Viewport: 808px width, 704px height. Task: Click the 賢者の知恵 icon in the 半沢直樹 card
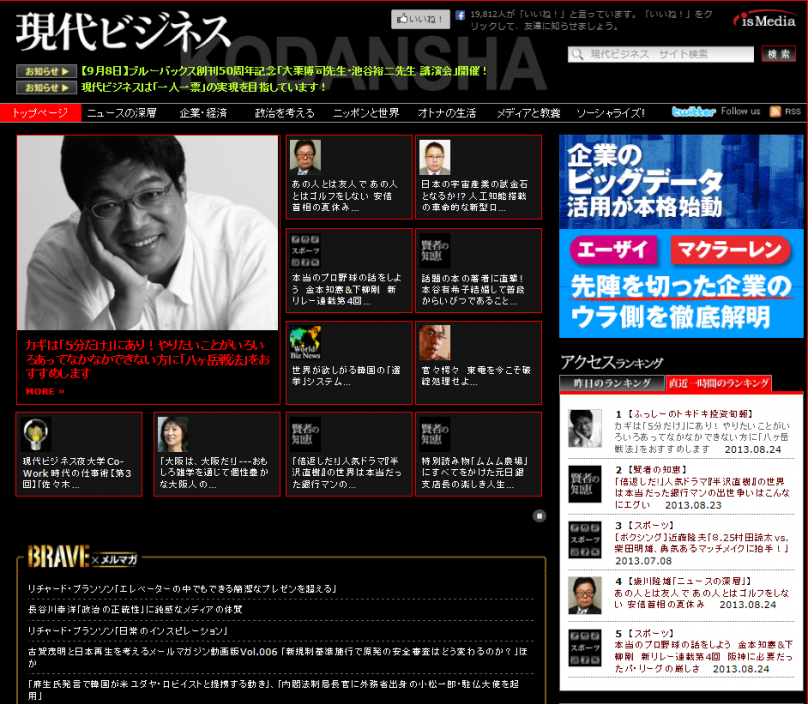305,434
